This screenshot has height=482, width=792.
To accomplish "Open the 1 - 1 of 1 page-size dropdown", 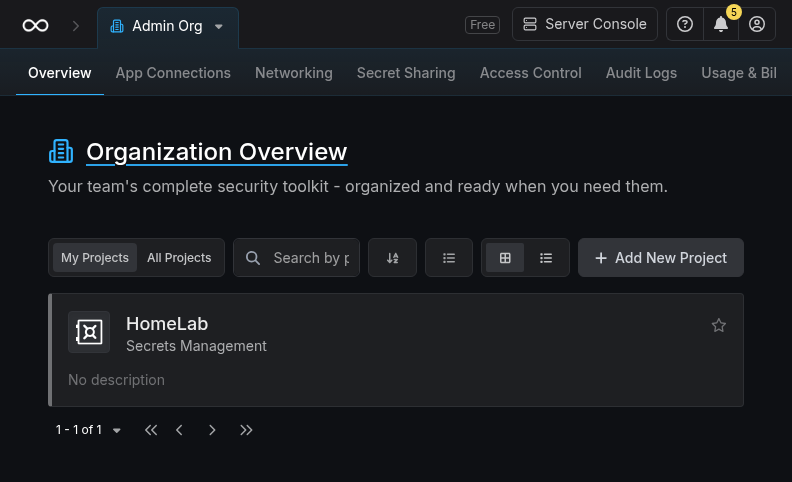I will pos(88,430).
